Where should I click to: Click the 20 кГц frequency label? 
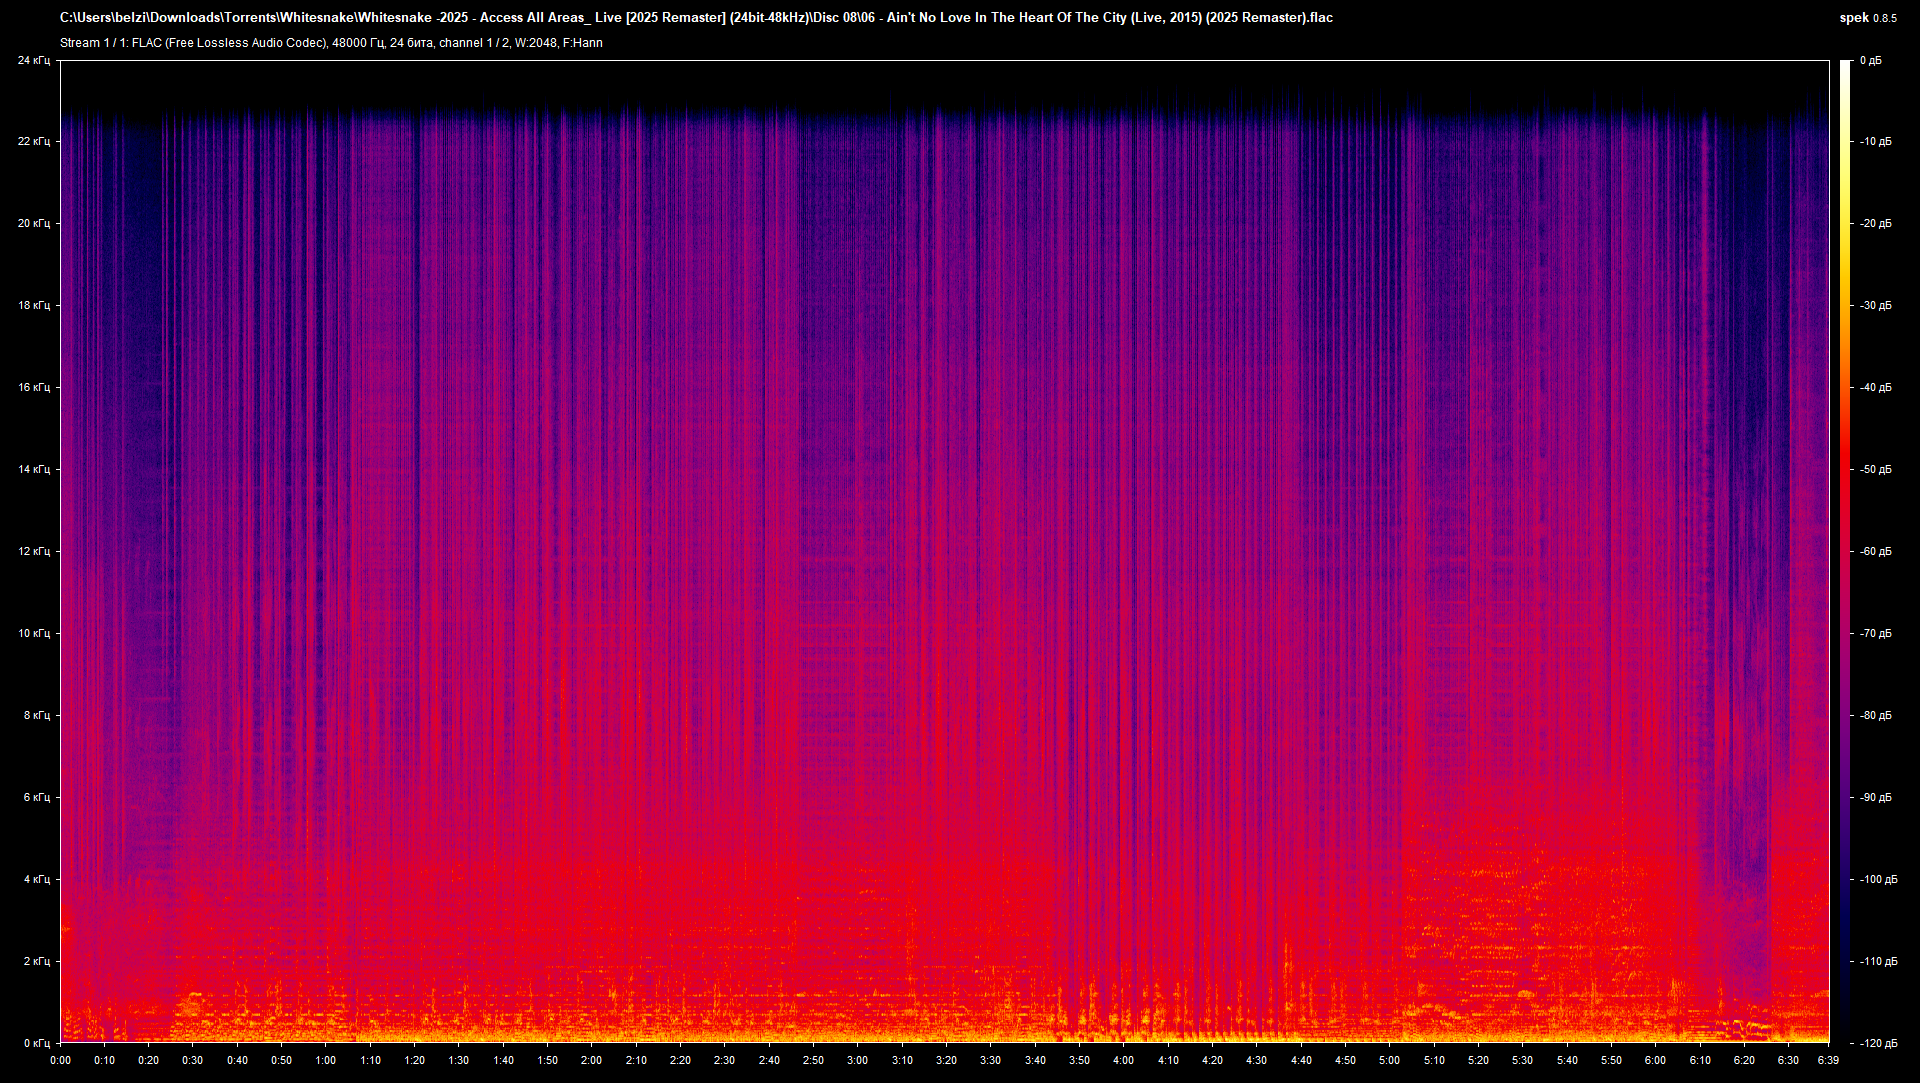click(33, 224)
